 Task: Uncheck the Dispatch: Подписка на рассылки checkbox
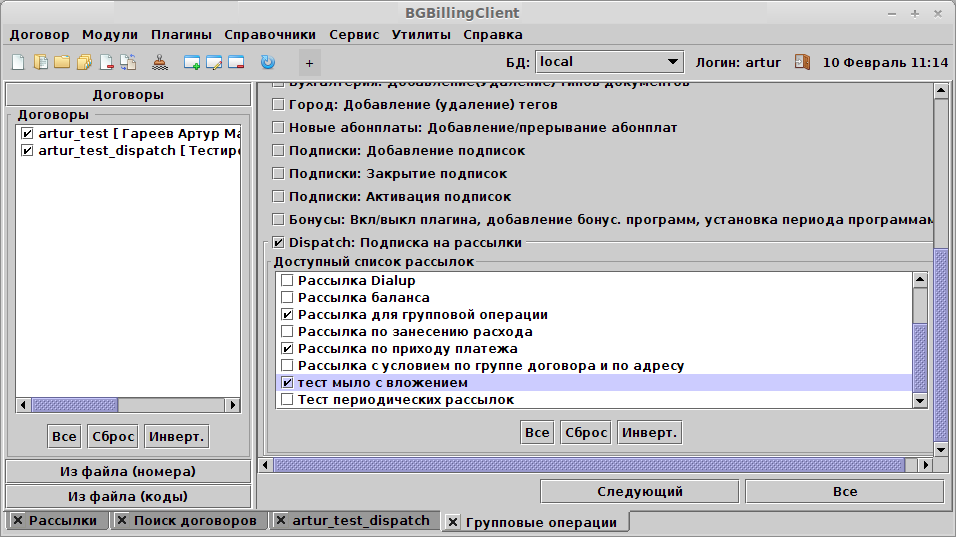[278, 242]
